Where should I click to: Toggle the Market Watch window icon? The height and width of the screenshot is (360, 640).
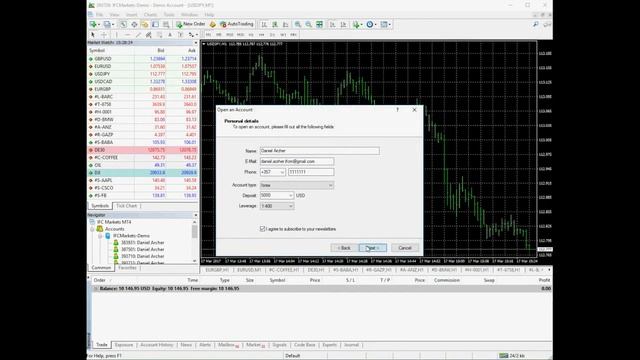[123, 24]
